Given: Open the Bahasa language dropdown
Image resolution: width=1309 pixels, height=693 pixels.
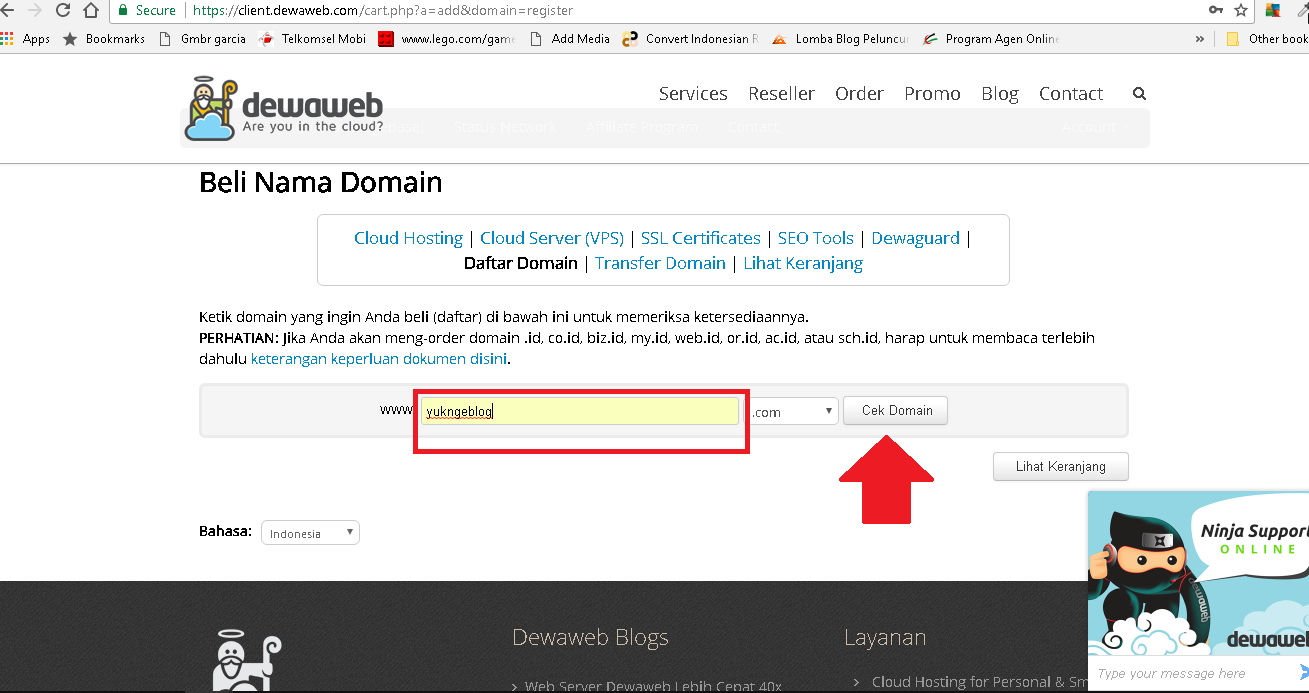Looking at the screenshot, I should tap(310, 533).
